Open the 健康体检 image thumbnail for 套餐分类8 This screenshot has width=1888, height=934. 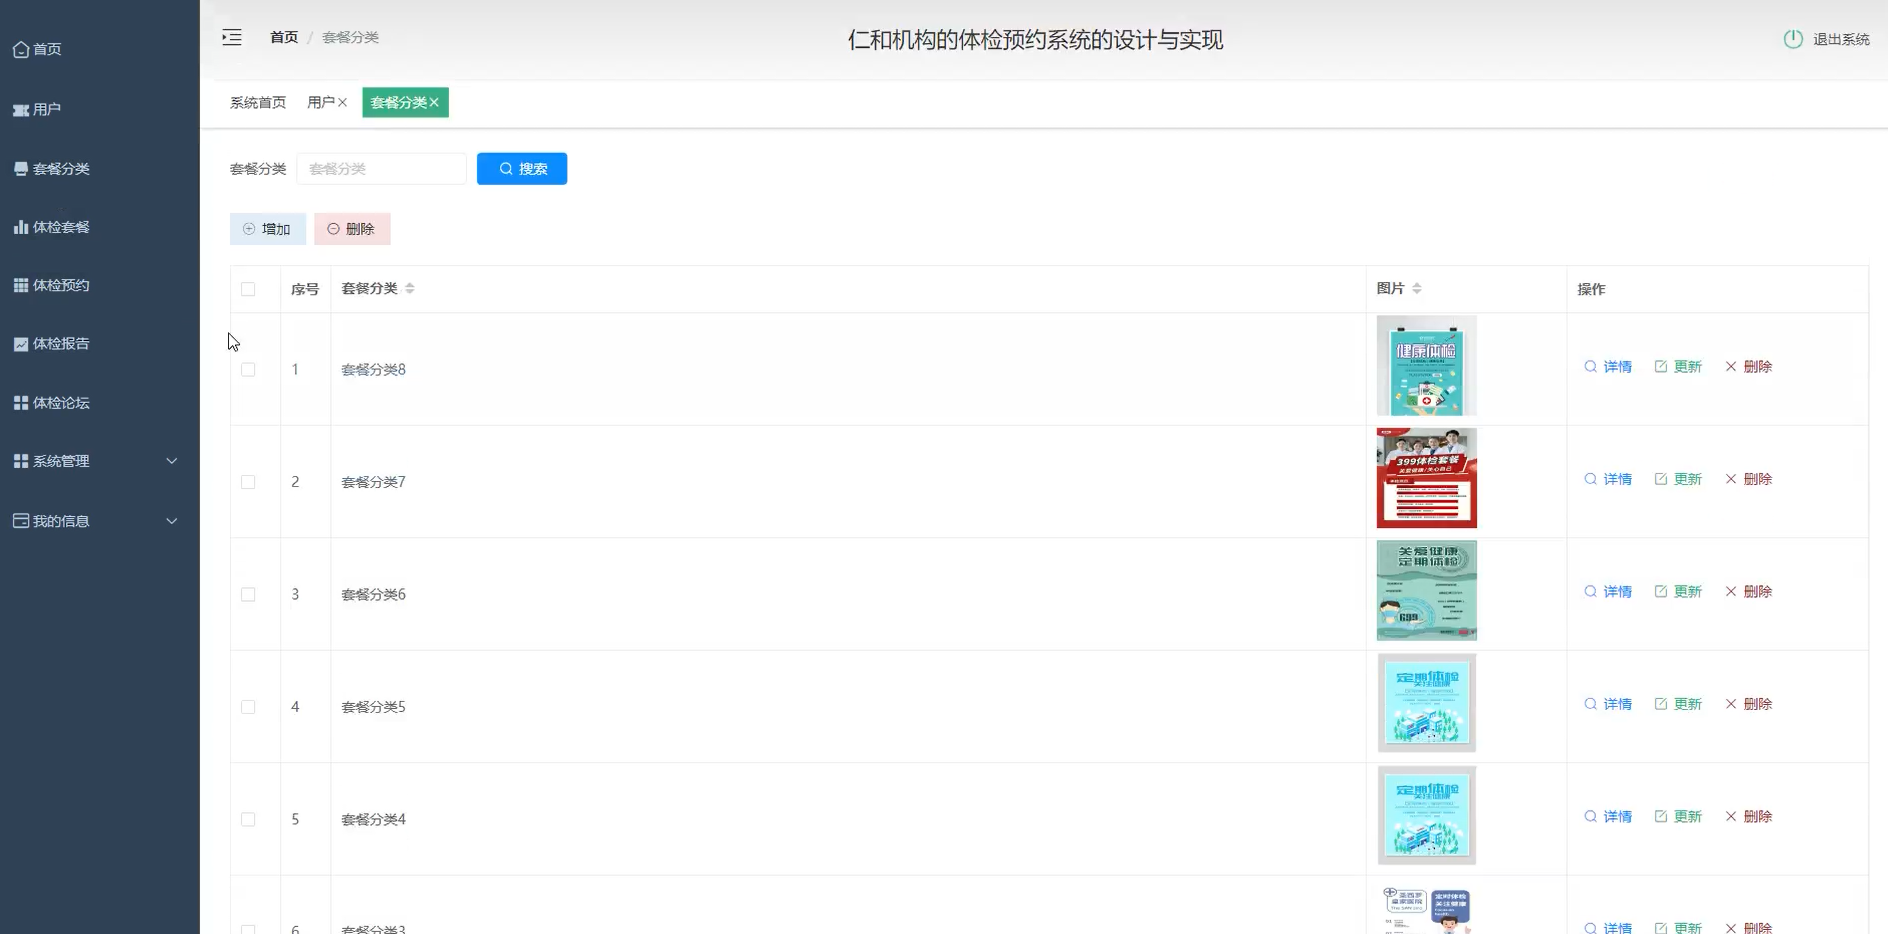[x=1426, y=366]
